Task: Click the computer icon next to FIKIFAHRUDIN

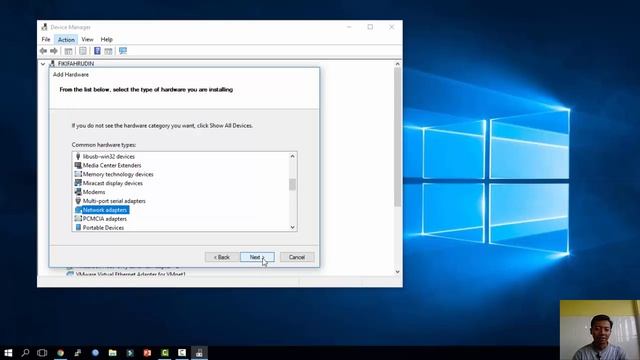Action: 52,64
